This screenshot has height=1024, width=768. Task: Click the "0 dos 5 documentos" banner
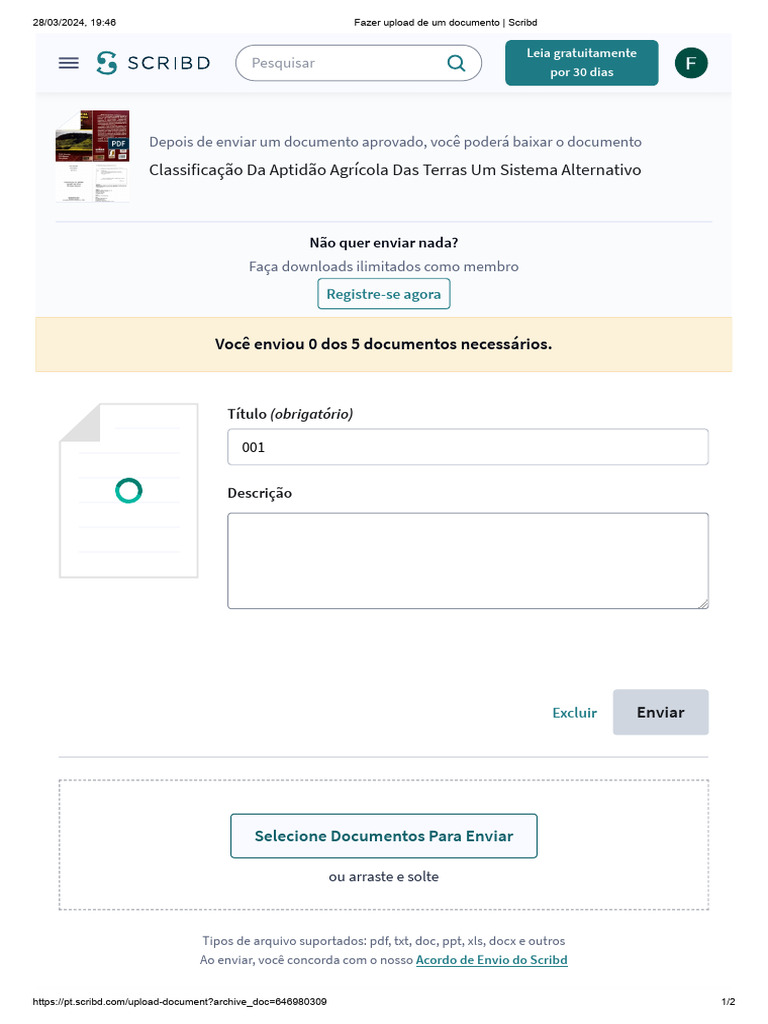point(383,344)
